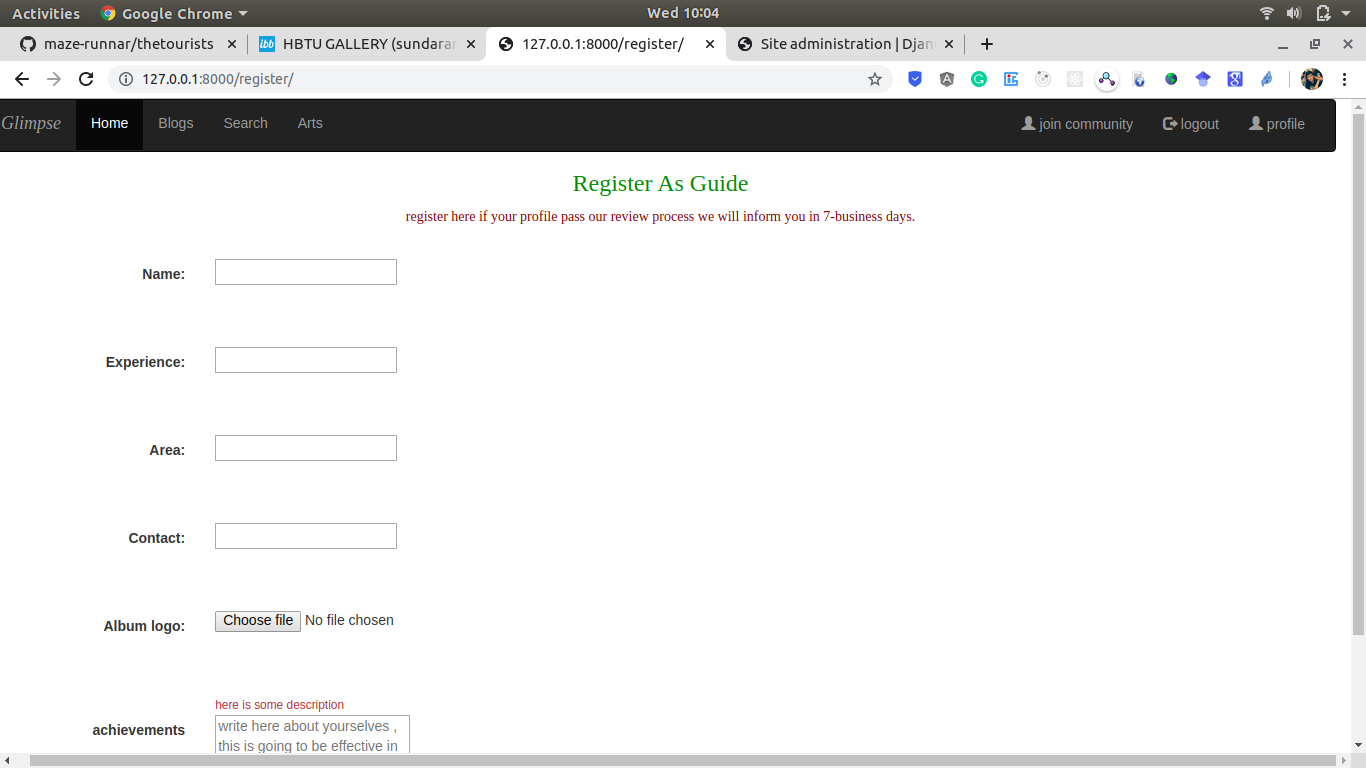Image resolution: width=1366 pixels, height=768 pixels.
Task: Open the profile icon on the navbar
Action: [1255, 123]
